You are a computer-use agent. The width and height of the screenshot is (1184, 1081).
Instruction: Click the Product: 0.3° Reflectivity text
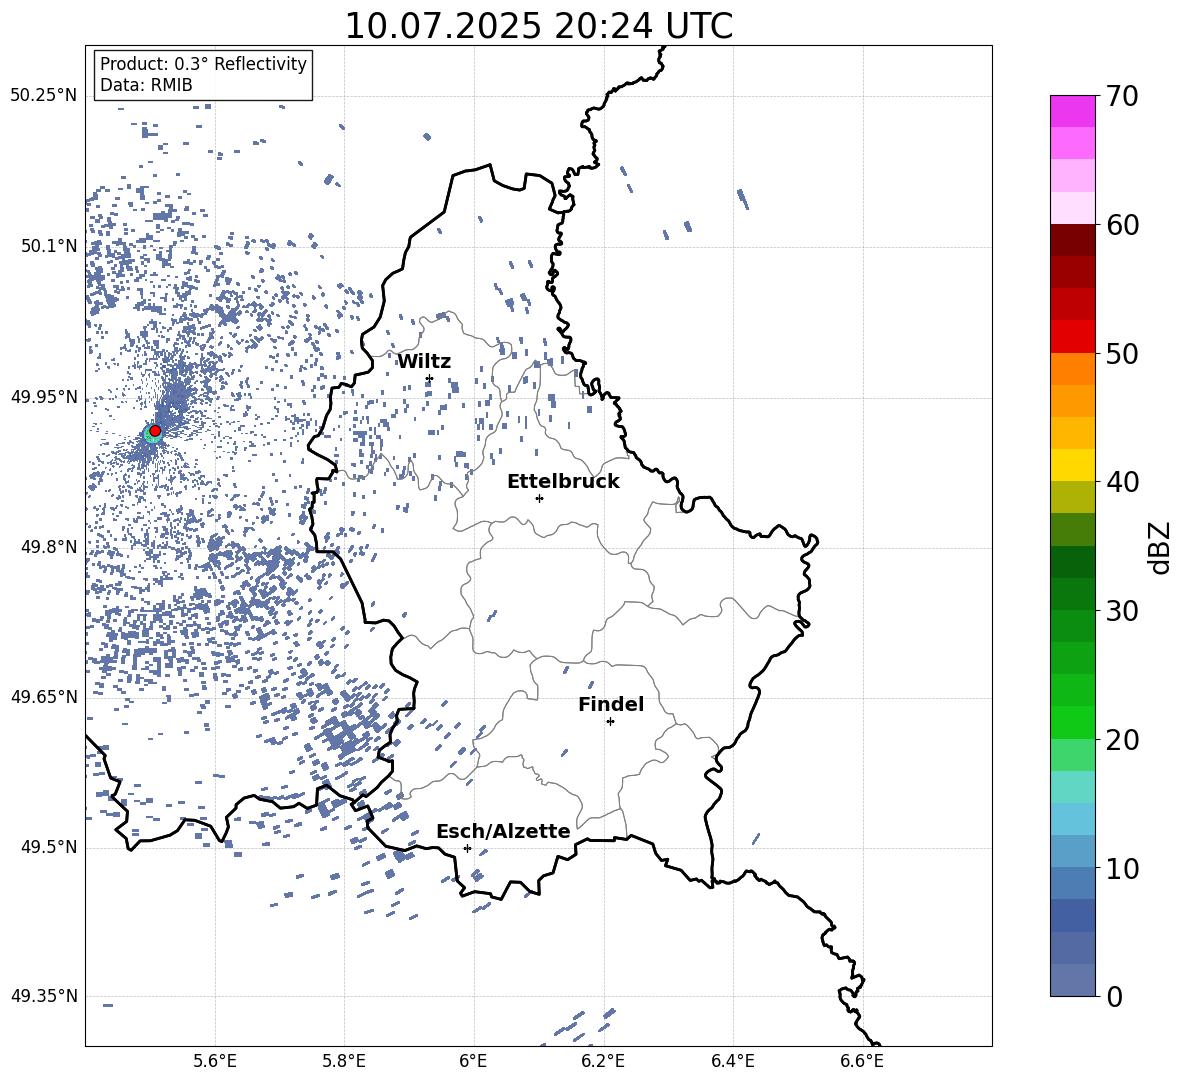[203, 64]
